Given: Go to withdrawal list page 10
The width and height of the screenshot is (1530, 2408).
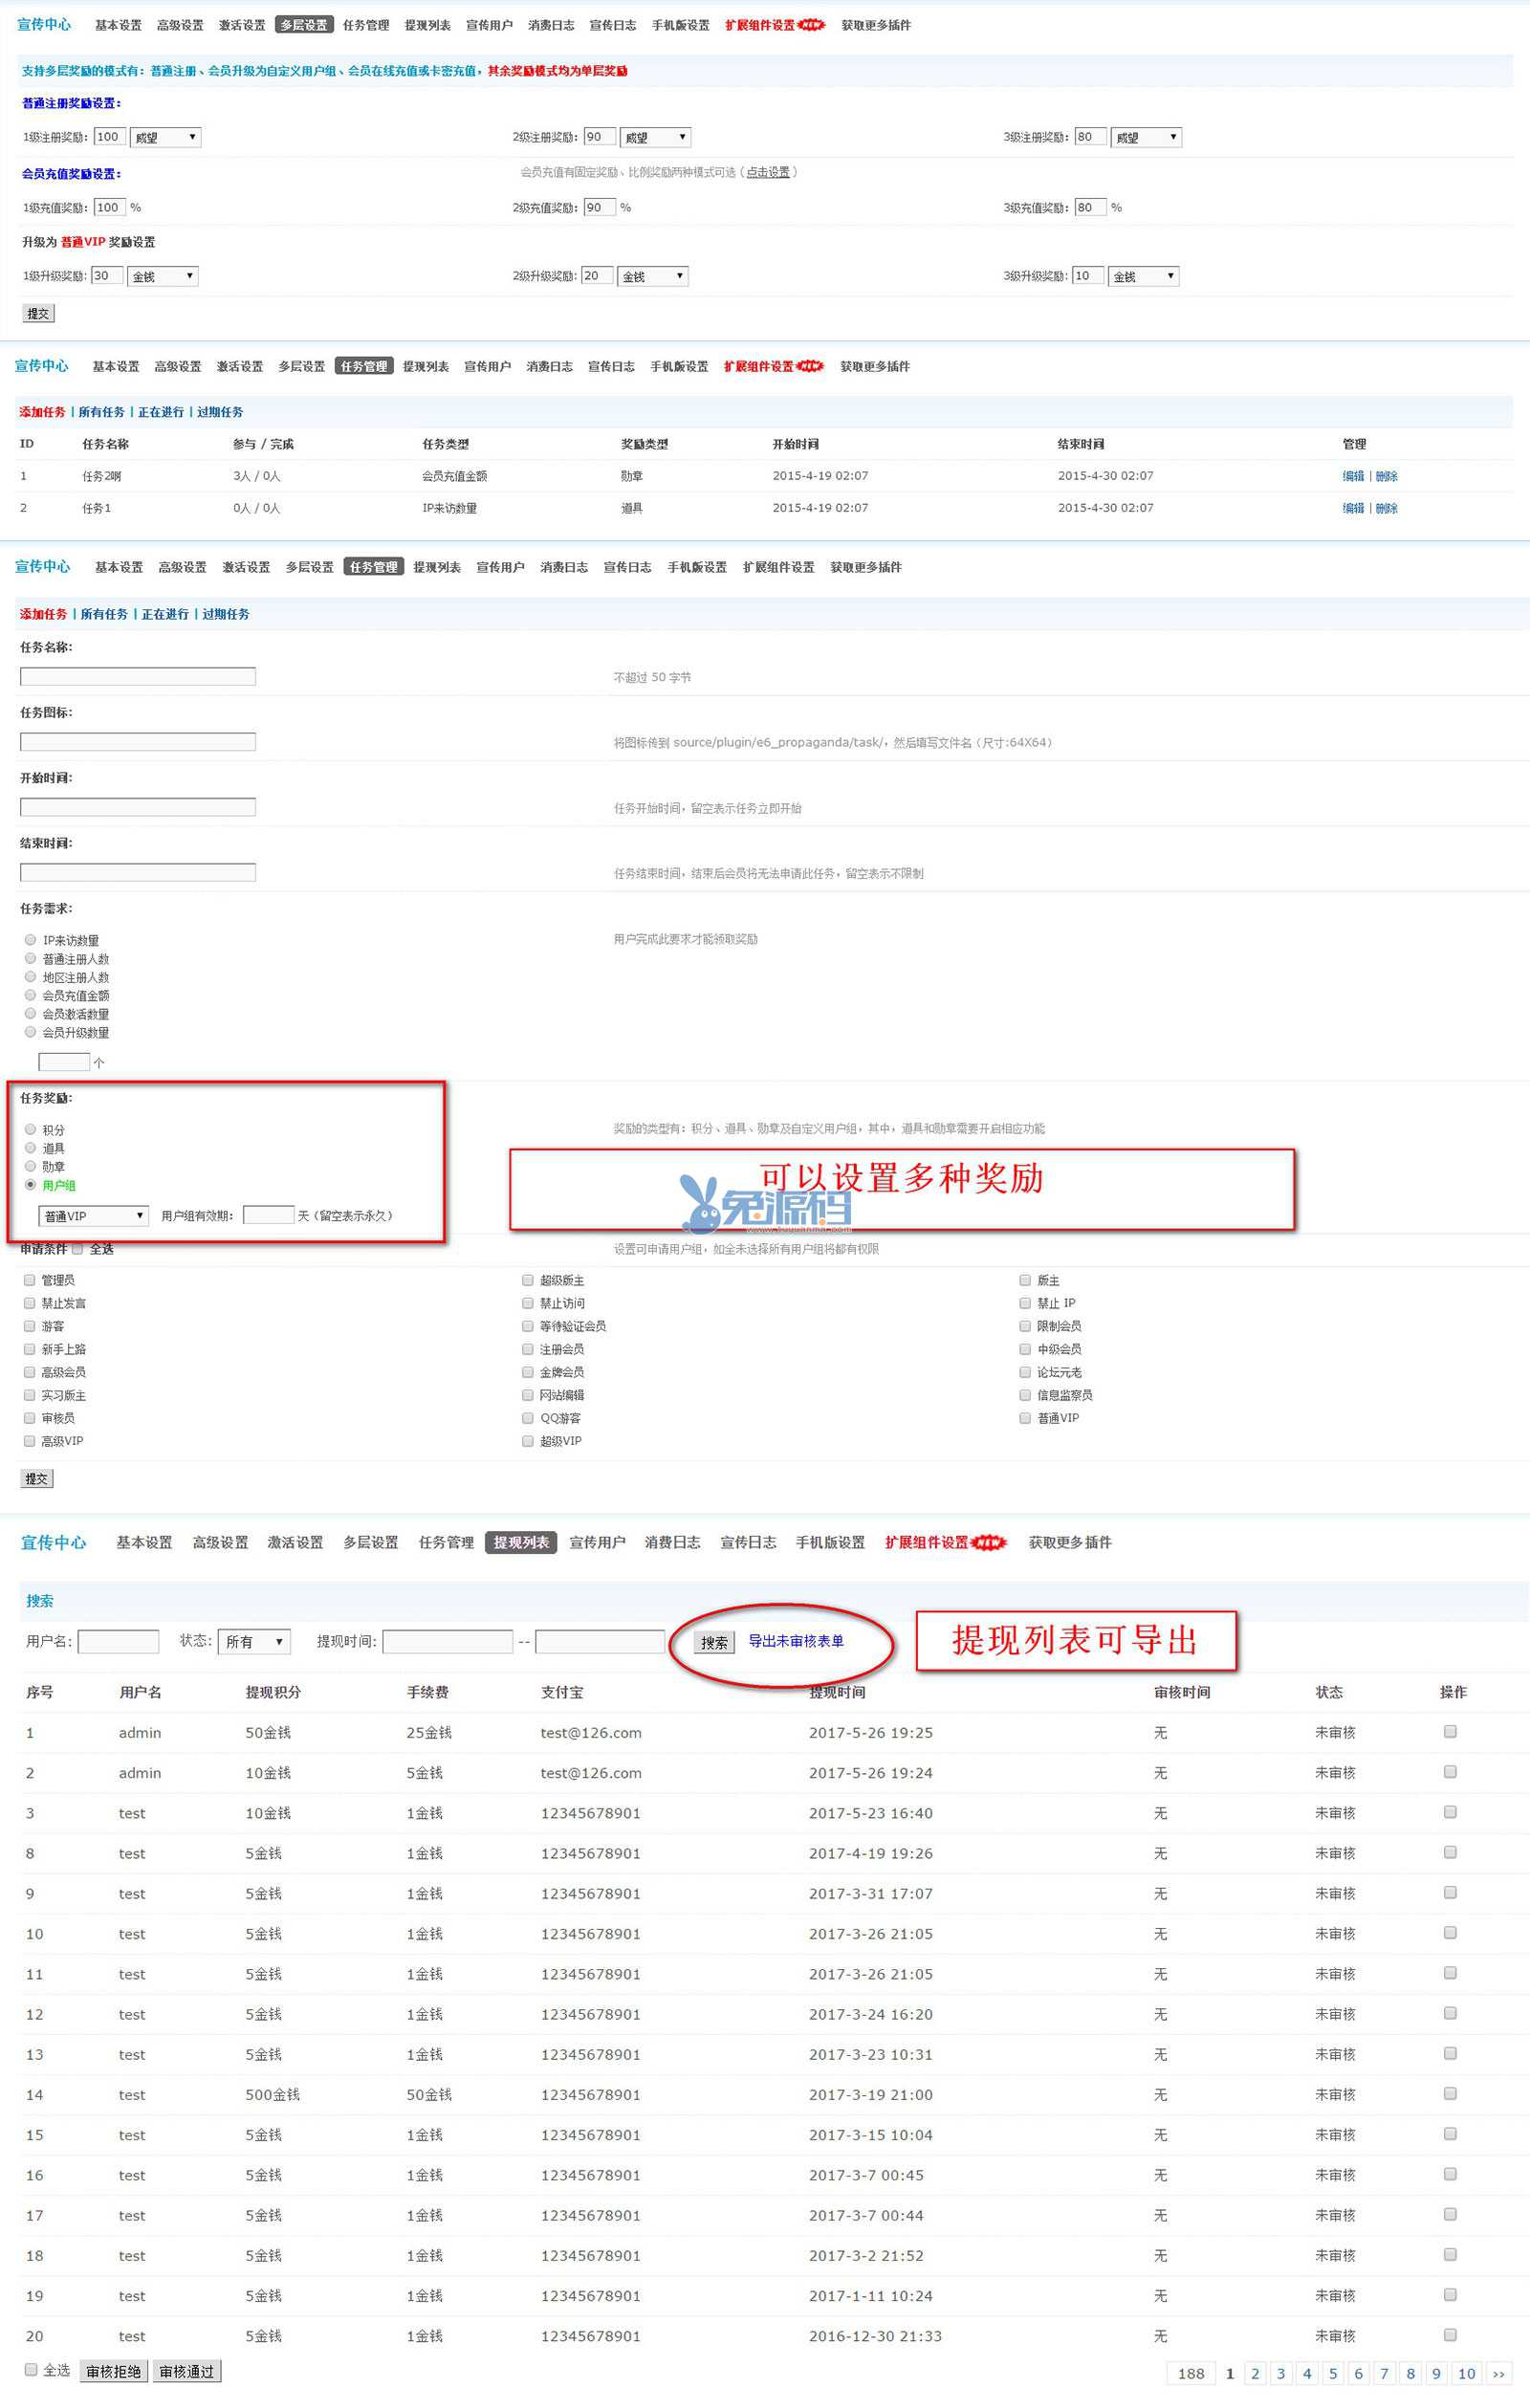Looking at the screenshot, I should (x=1466, y=2373).
